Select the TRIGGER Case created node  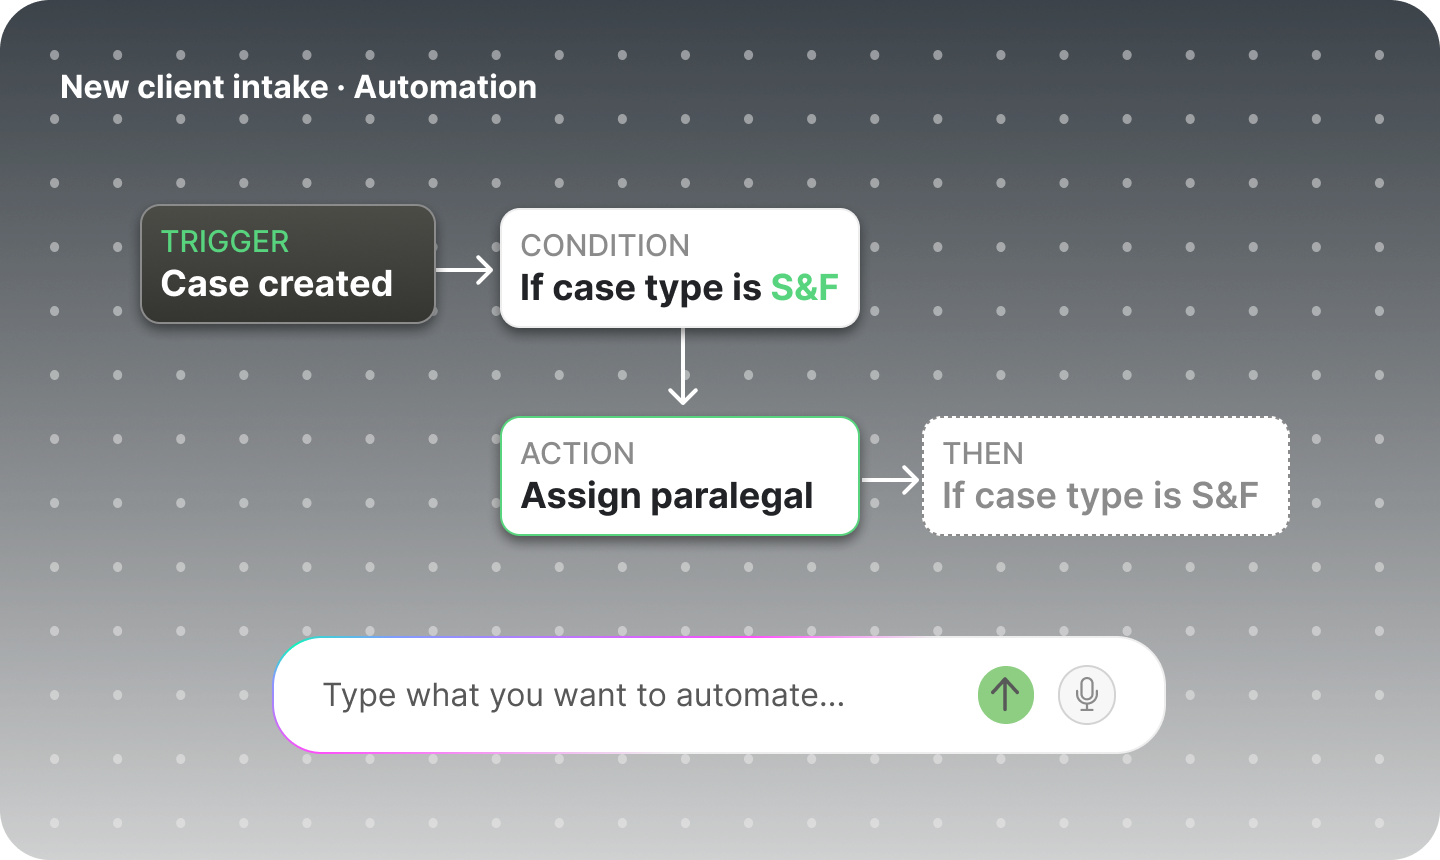[x=288, y=264]
